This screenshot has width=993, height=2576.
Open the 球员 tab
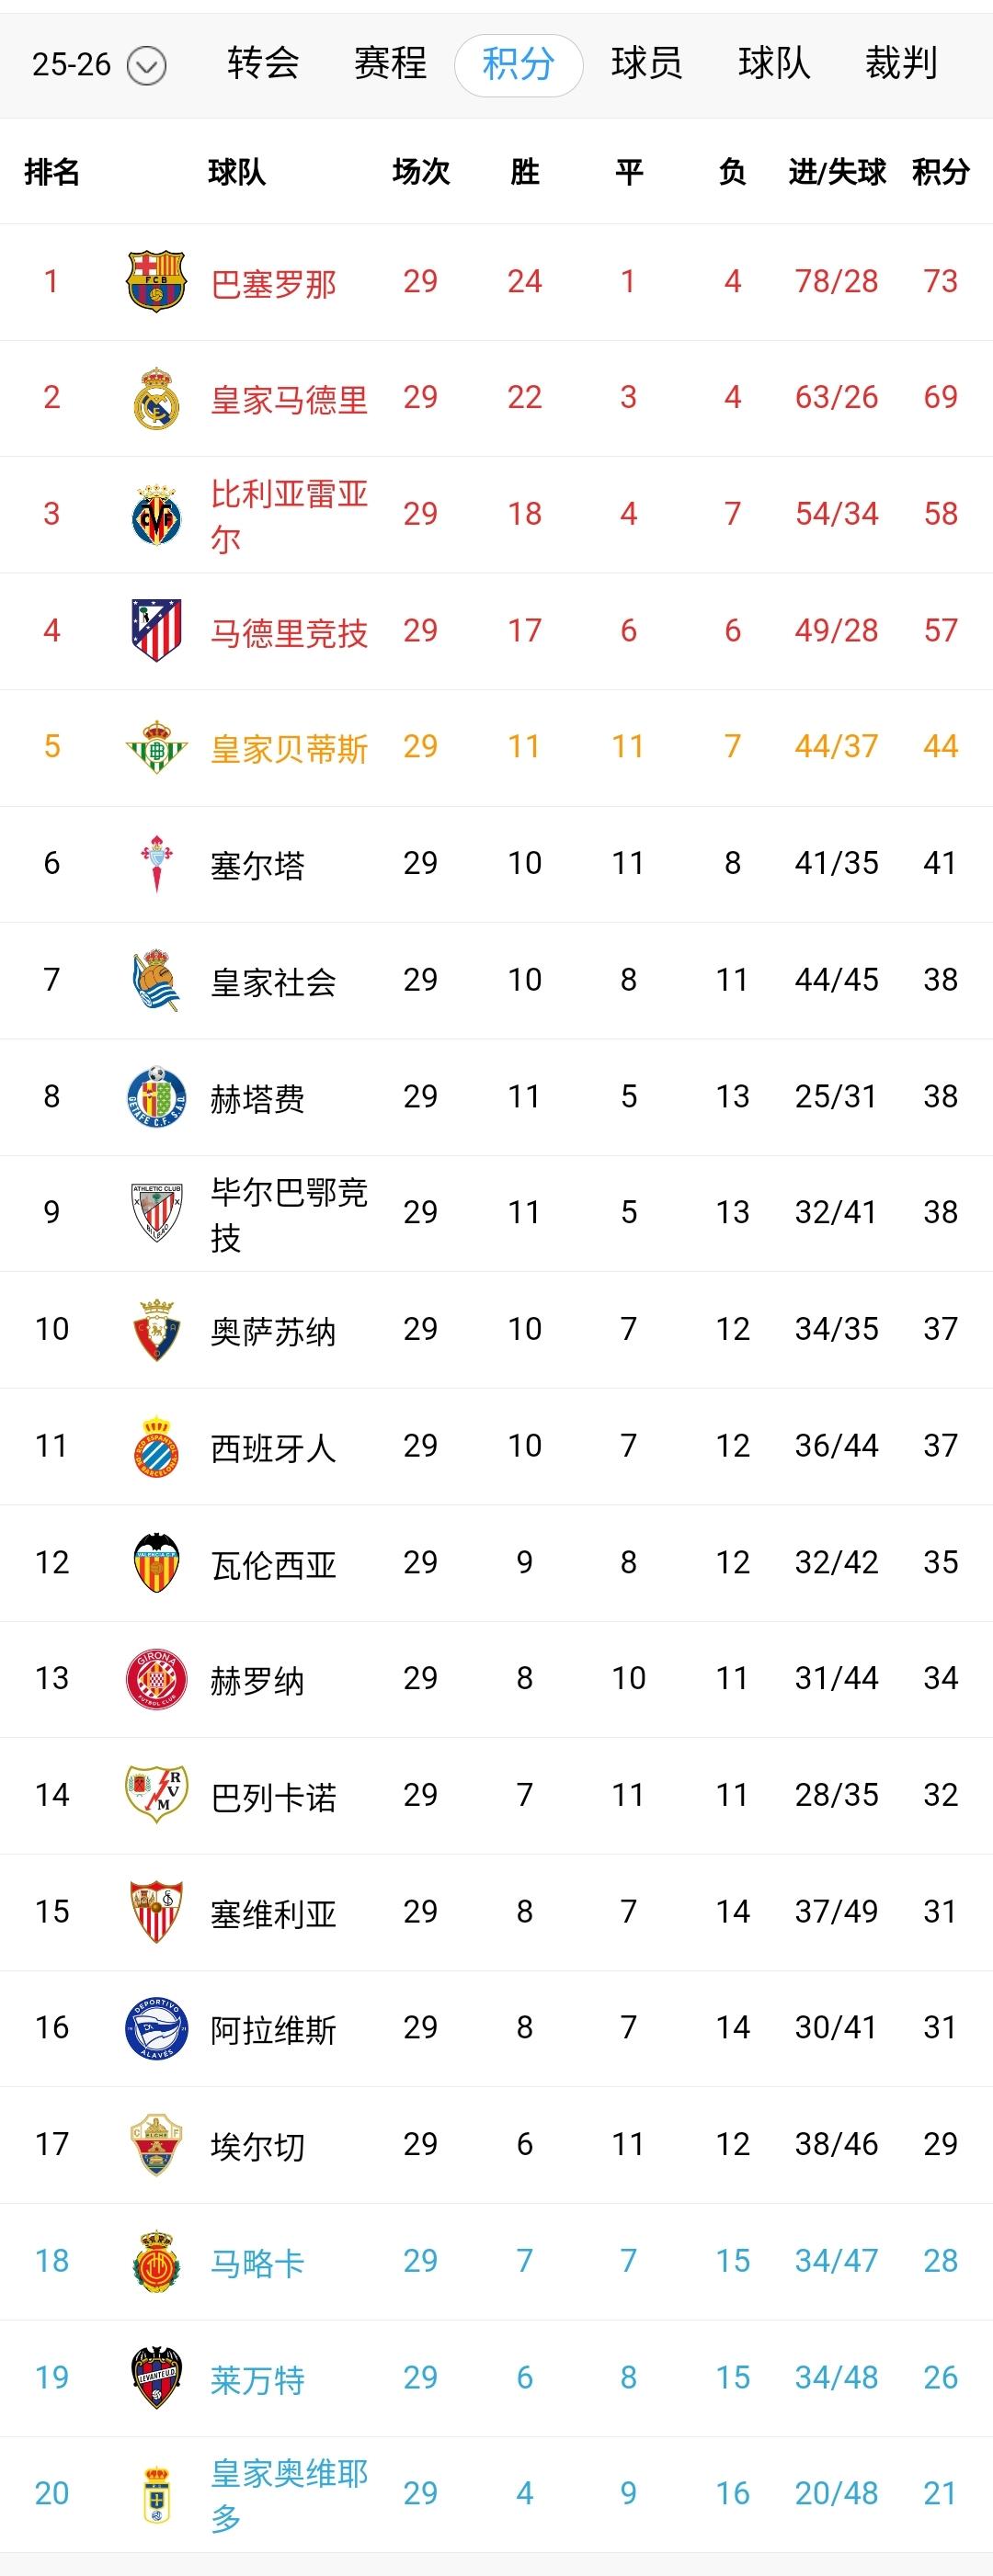(646, 64)
